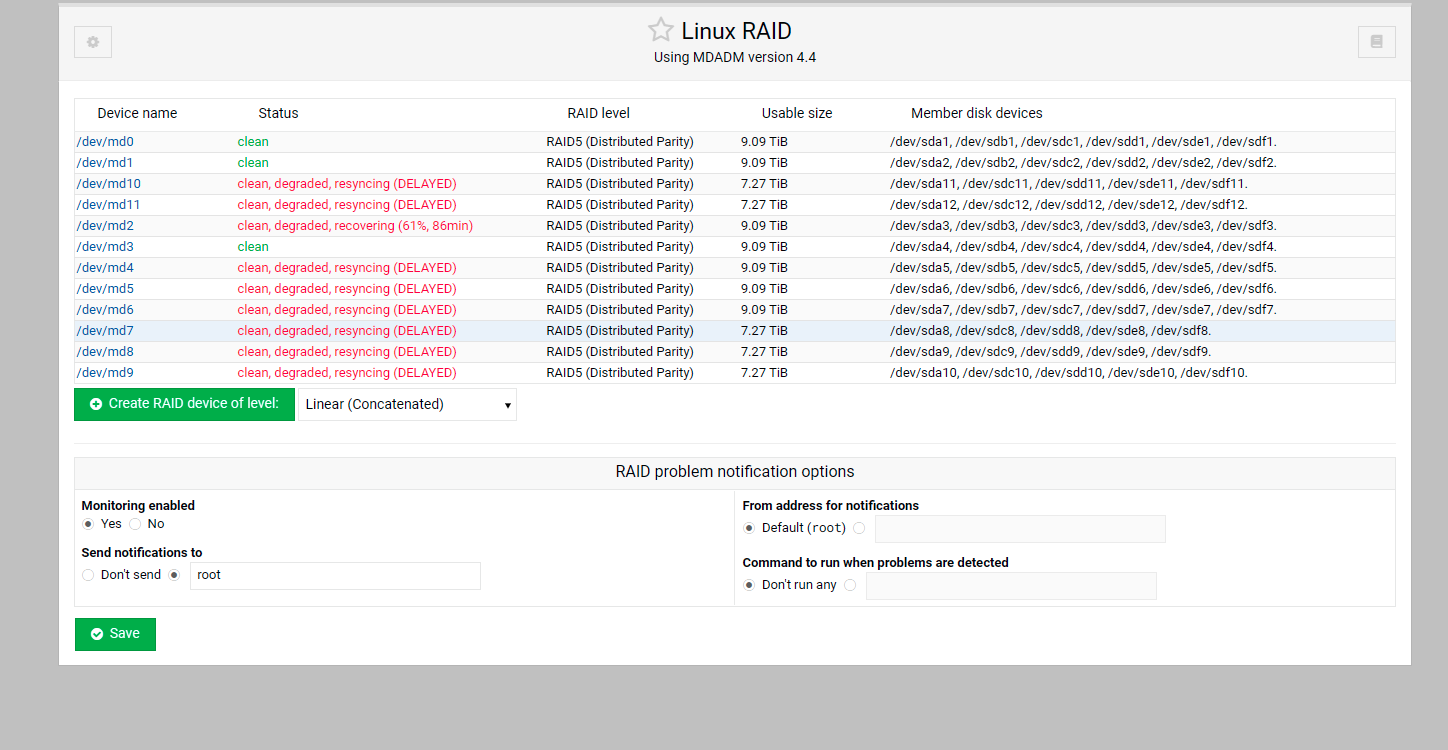Click 'RAID problem notification options' heading
Image resolution: width=1448 pixels, height=750 pixels.
pos(735,472)
